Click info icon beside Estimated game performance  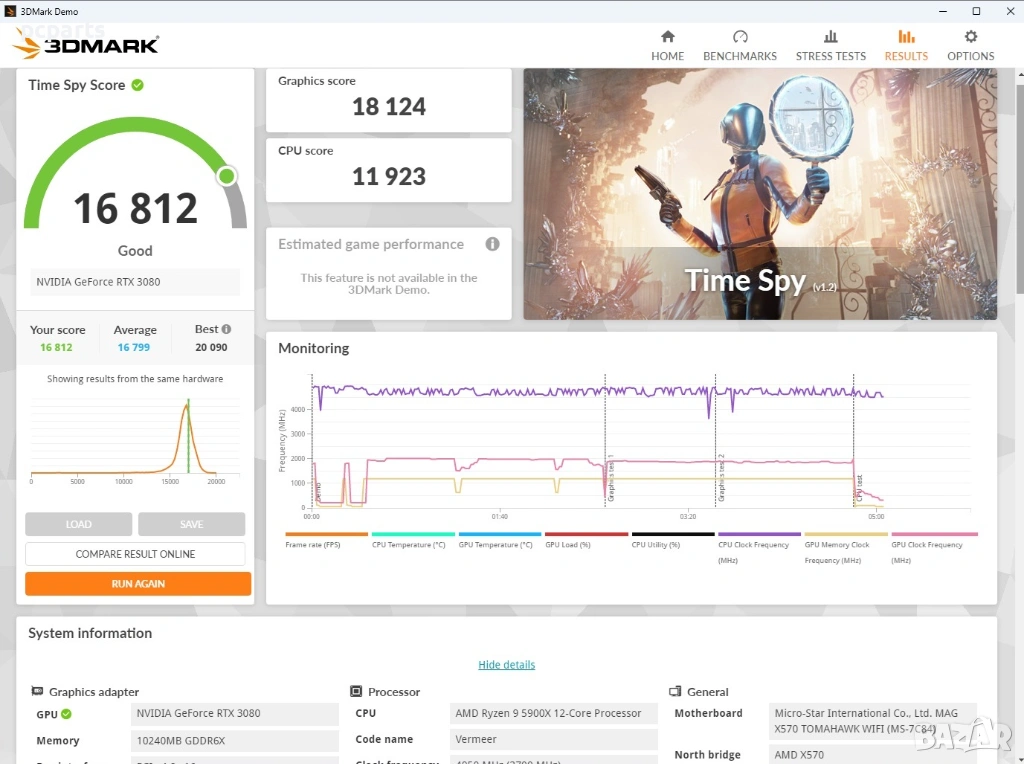pyautogui.click(x=492, y=244)
